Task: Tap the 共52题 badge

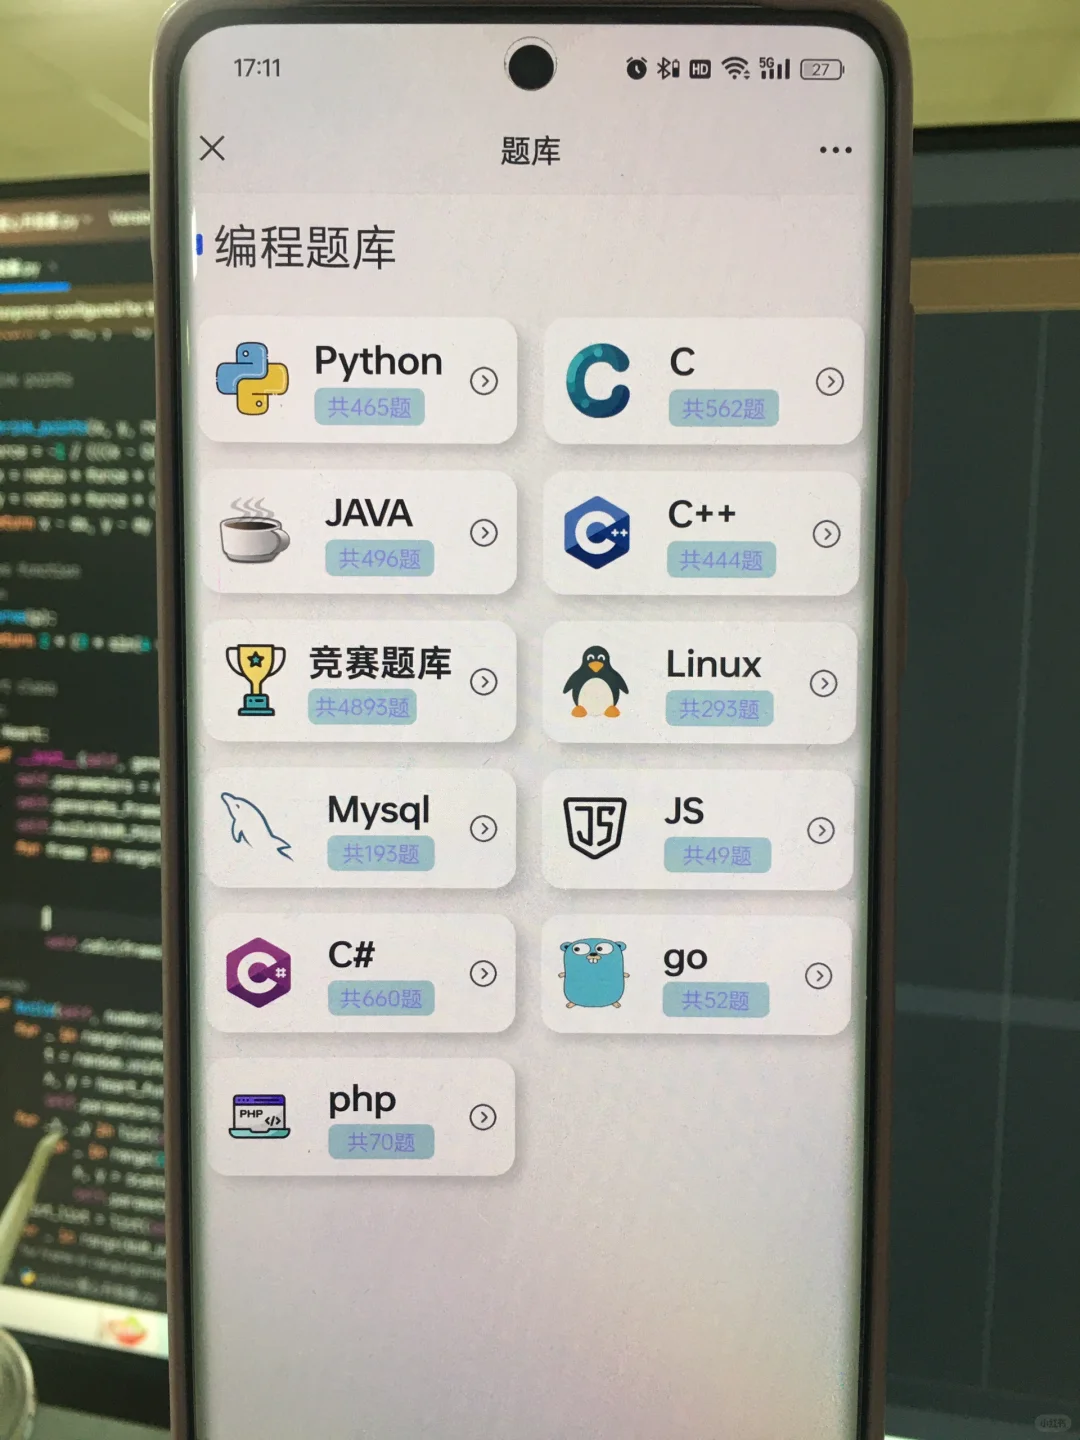Action: 715,1000
